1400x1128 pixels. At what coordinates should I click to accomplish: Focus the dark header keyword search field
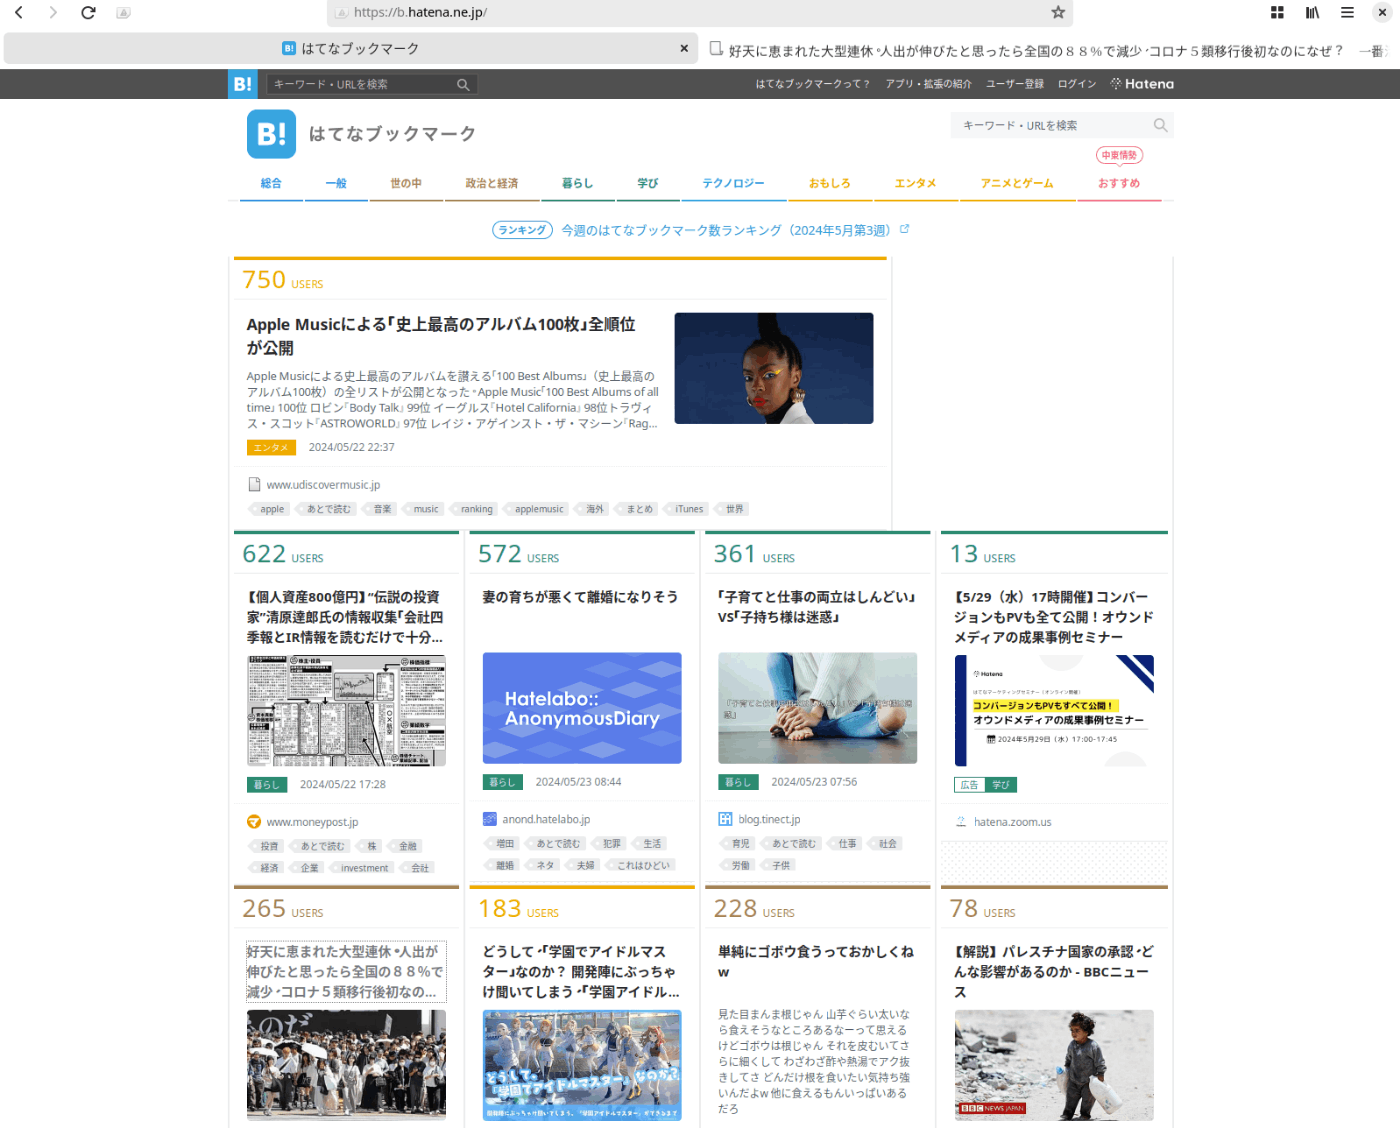point(360,85)
